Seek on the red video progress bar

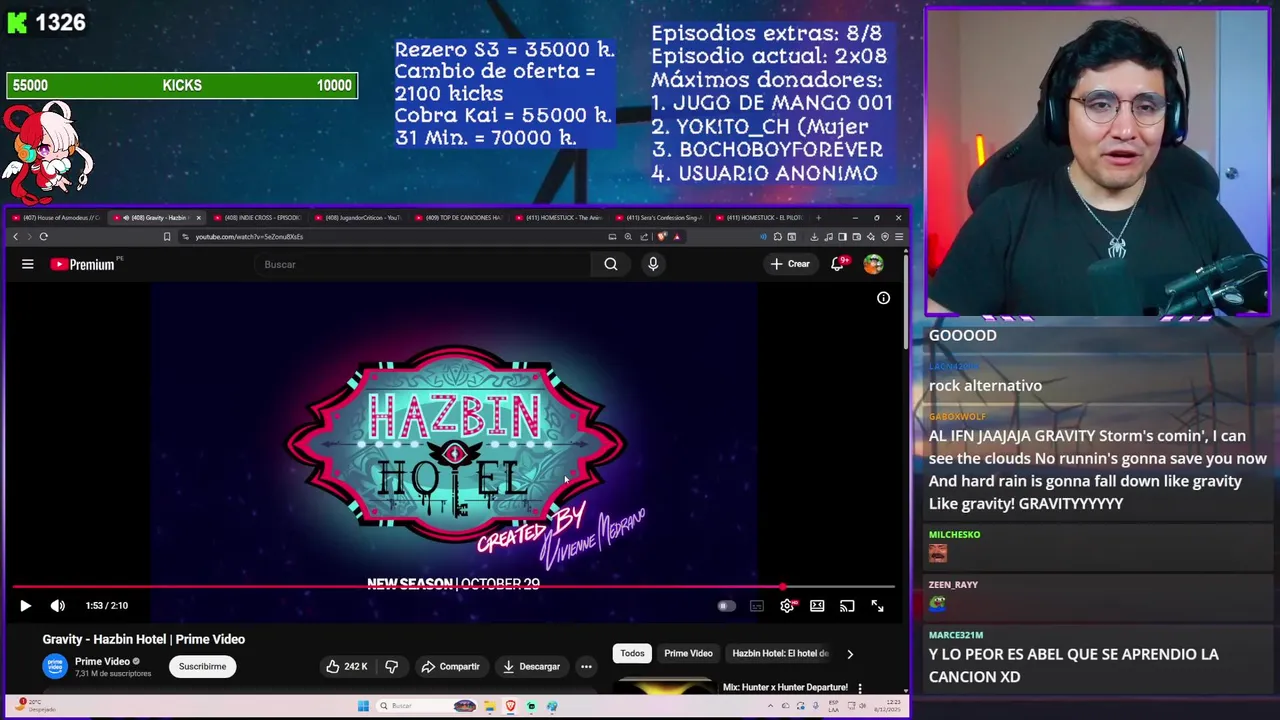point(454,588)
